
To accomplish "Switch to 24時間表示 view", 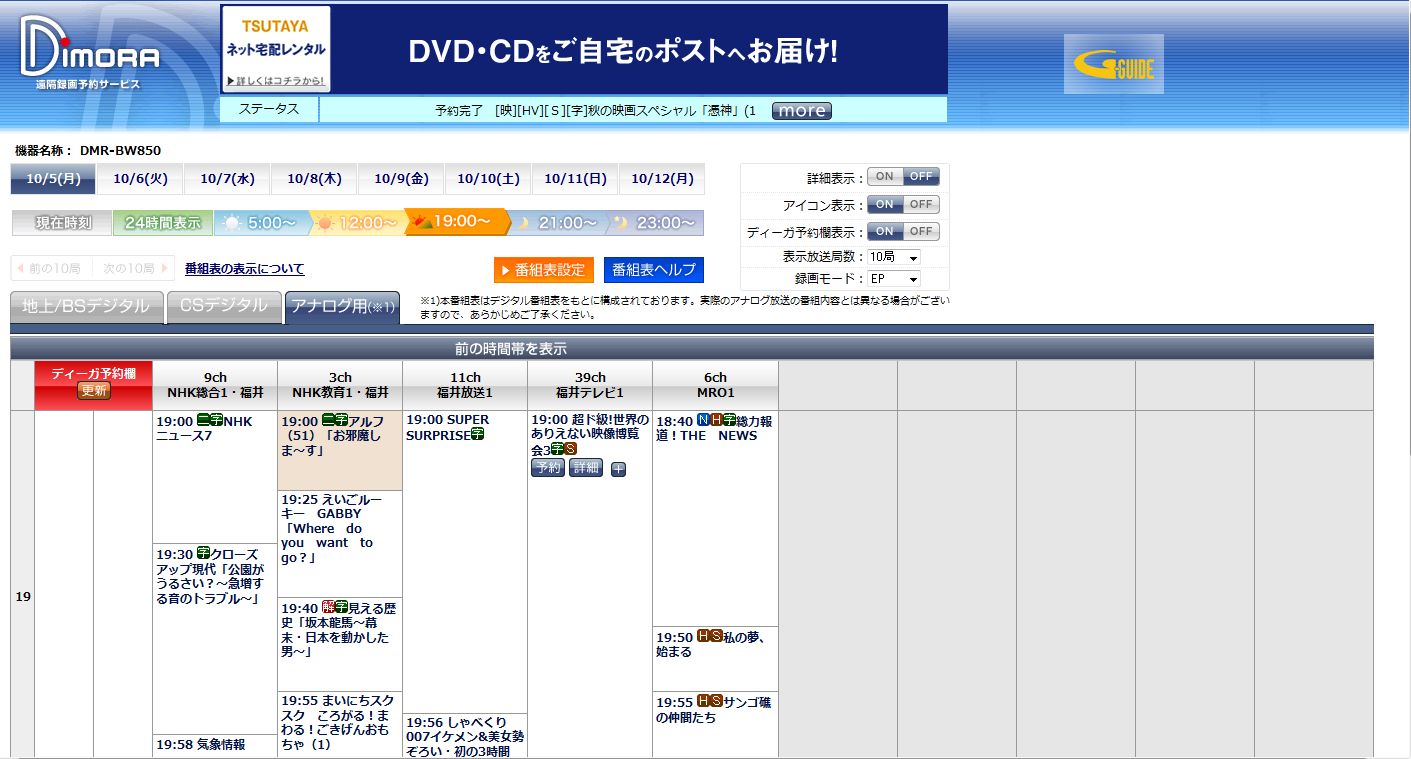I will [x=163, y=223].
